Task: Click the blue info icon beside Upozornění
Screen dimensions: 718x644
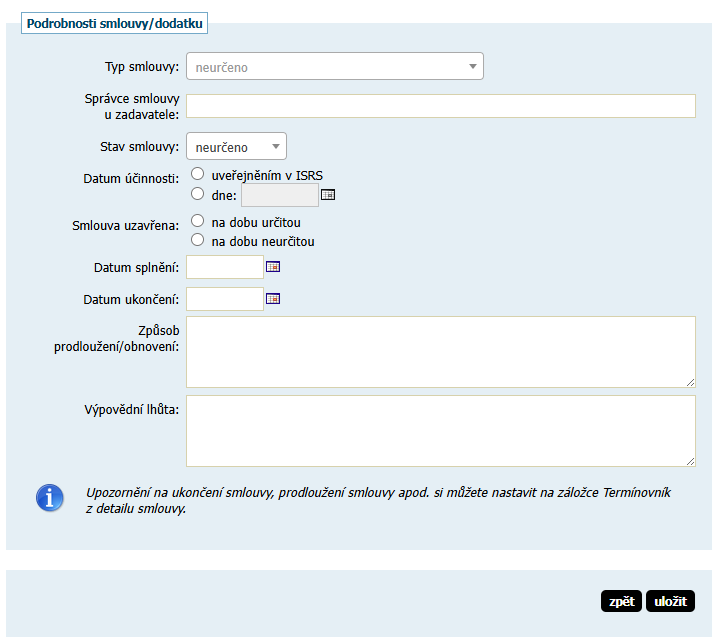Action: tap(50, 497)
